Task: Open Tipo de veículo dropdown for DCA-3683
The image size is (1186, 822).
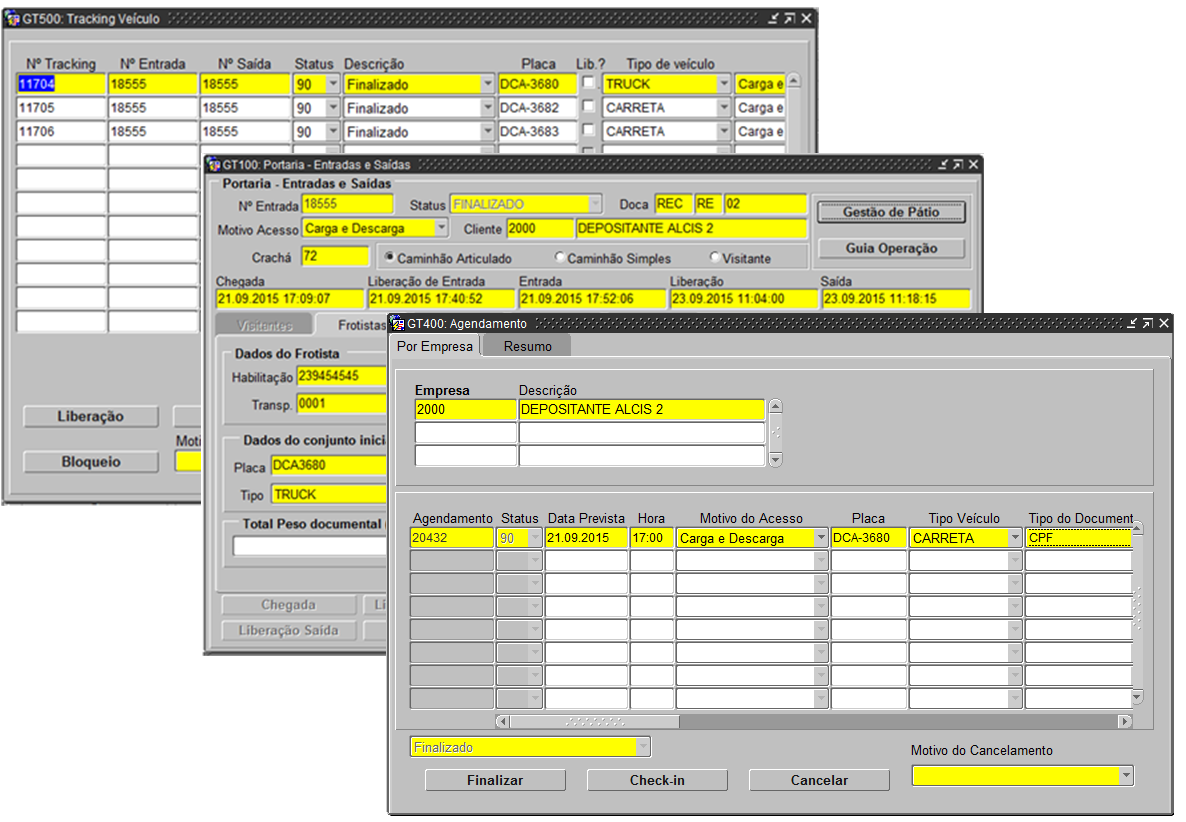Action: [724, 132]
